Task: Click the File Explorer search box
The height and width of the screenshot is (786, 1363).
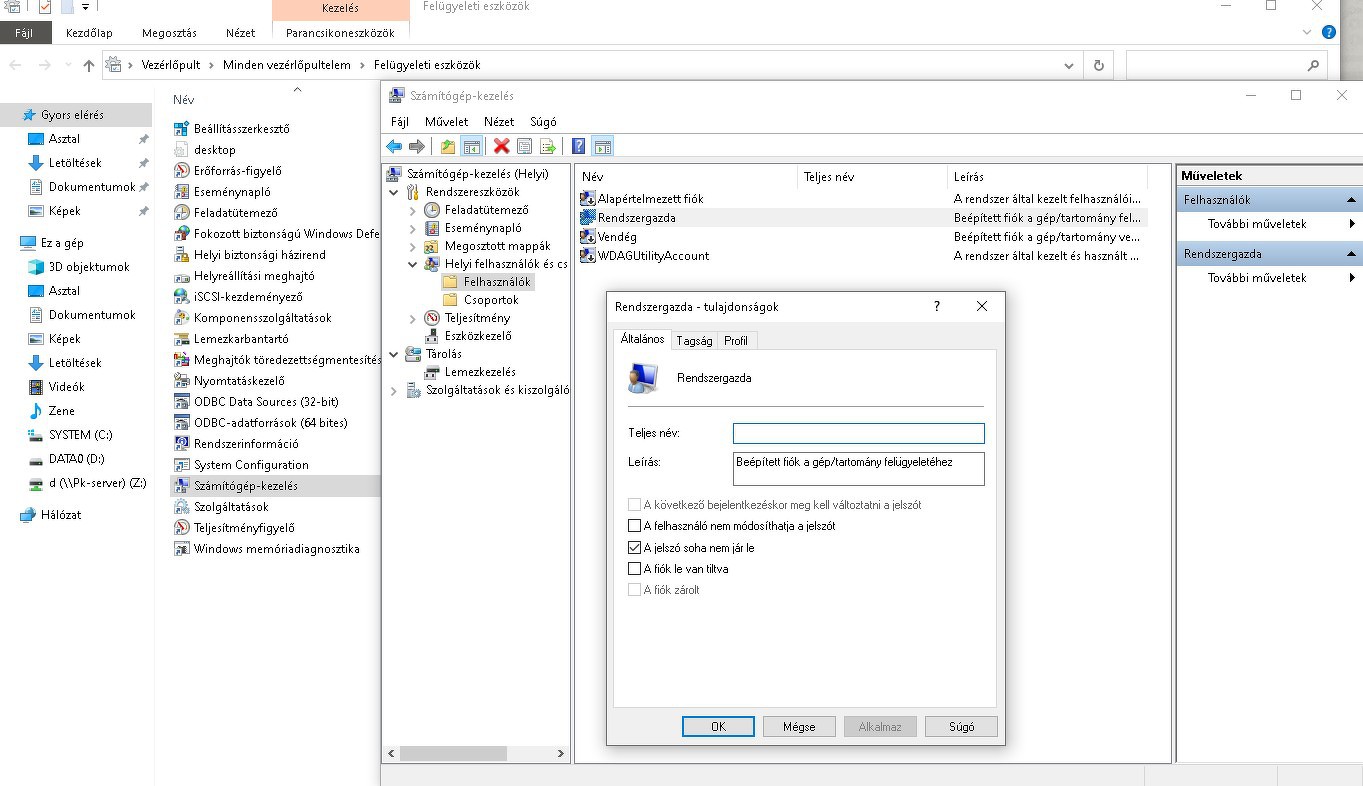Action: pyautogui.click(x=1226, y=65)
